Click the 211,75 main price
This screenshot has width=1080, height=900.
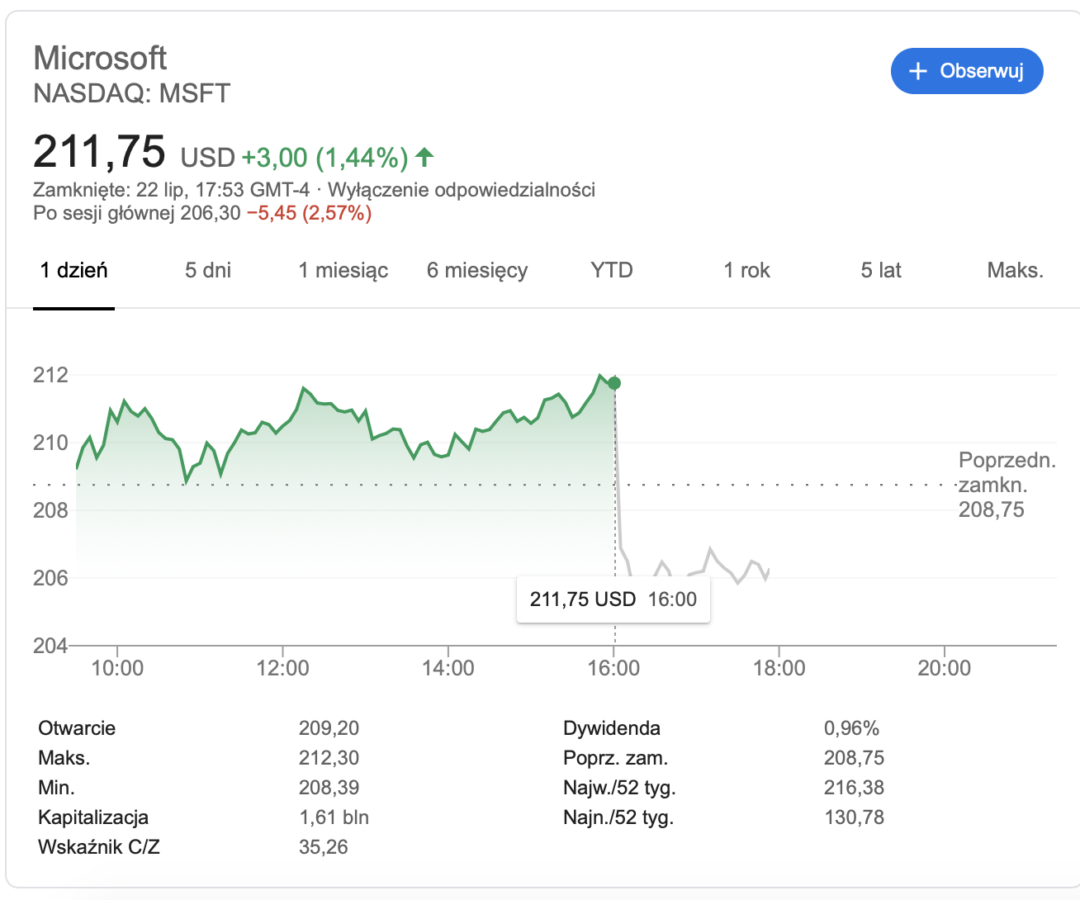99,151
